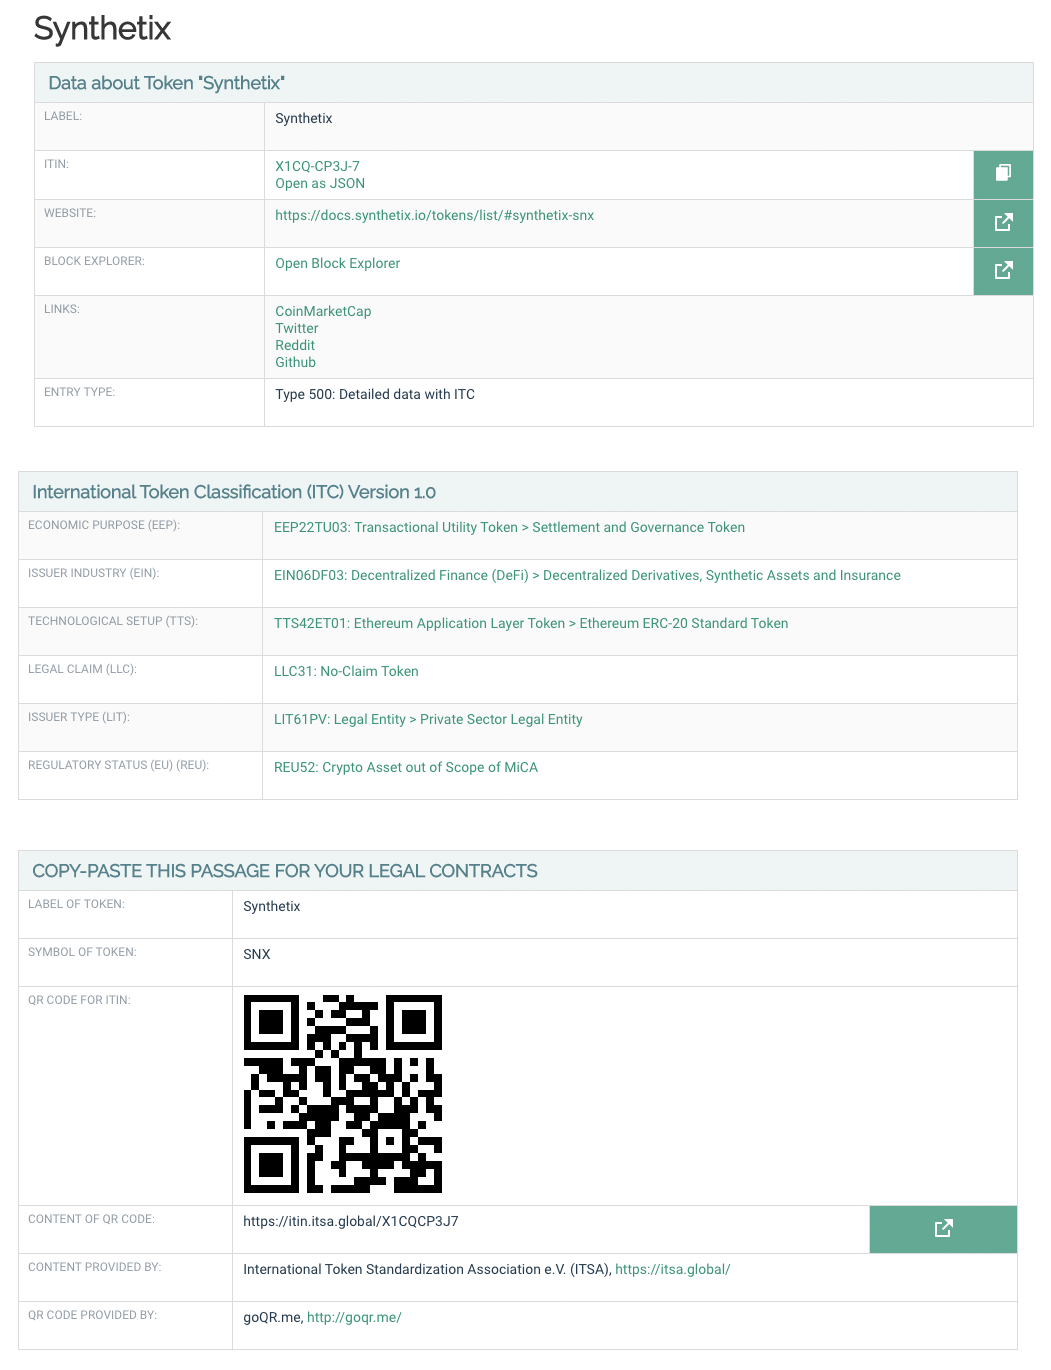Click the QR CODE PROVIDED BY label
Screen dimensions: 1051x1370
92,1315
